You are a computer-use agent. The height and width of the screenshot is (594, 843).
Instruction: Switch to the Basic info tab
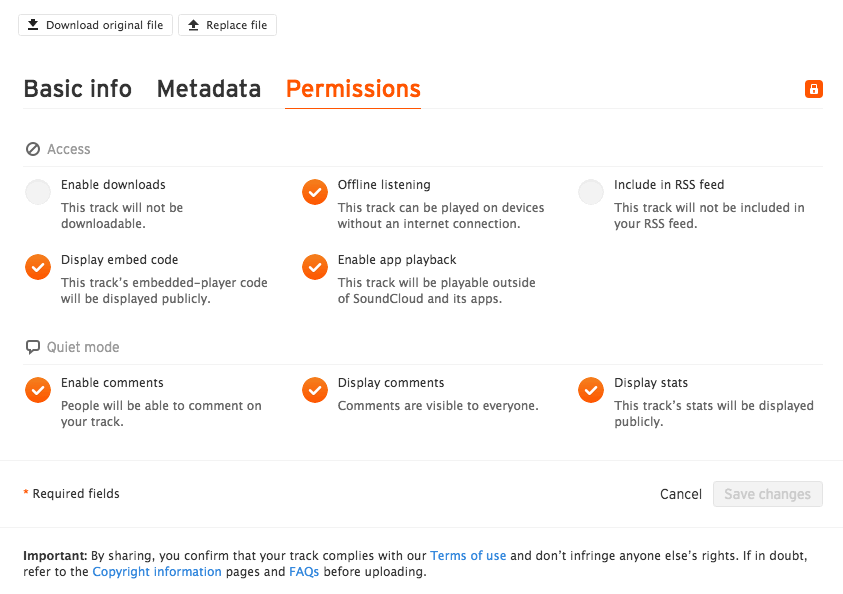(x=78, y=89)
